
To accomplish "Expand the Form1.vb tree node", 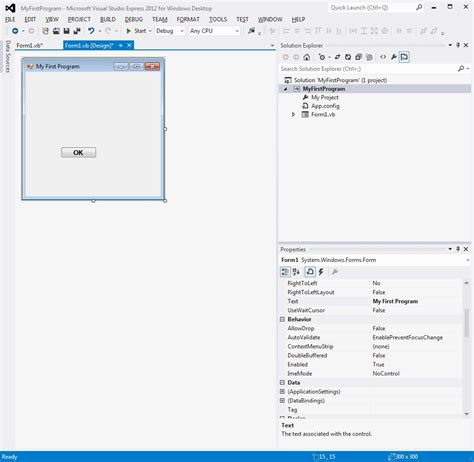I will coord(293,114).
